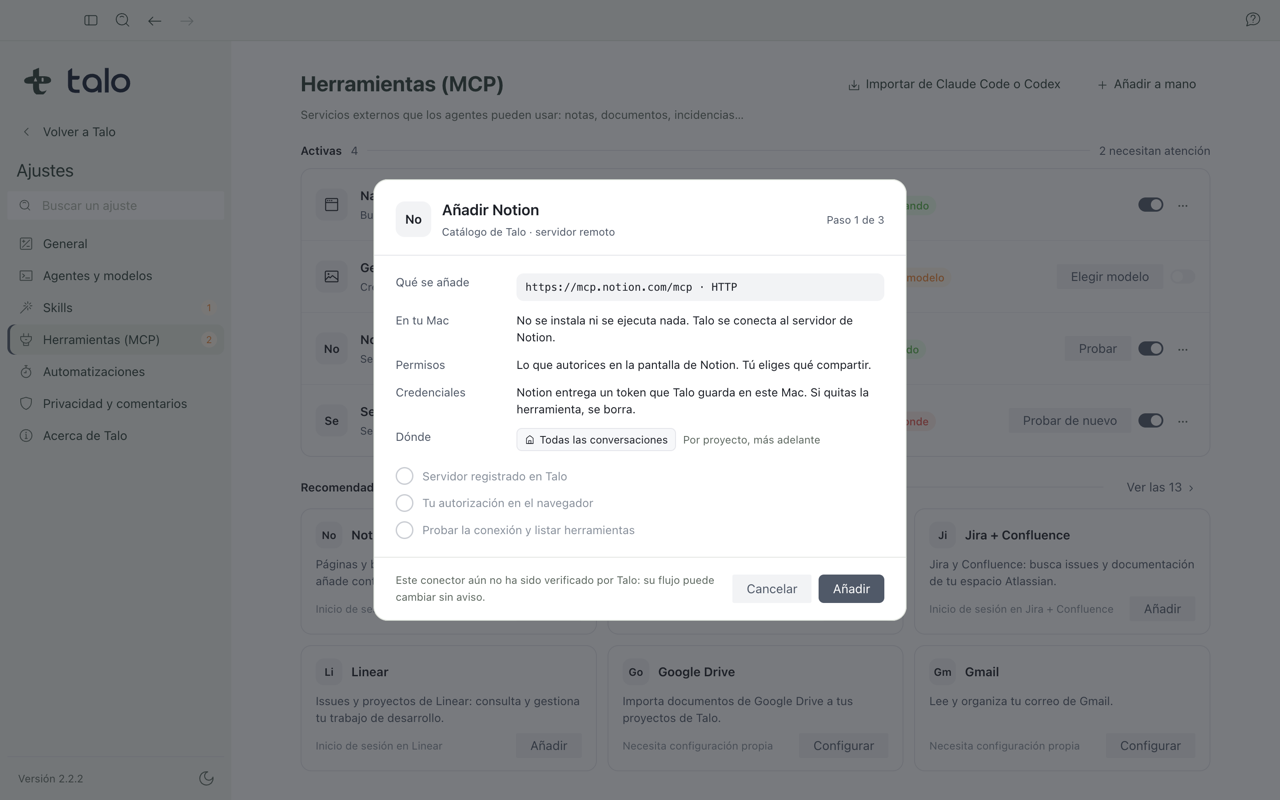Screen dimensions: 1280x800
Task: Toggle dark mode moon icon
Action: pyautogui.click(x=206, y=778)
